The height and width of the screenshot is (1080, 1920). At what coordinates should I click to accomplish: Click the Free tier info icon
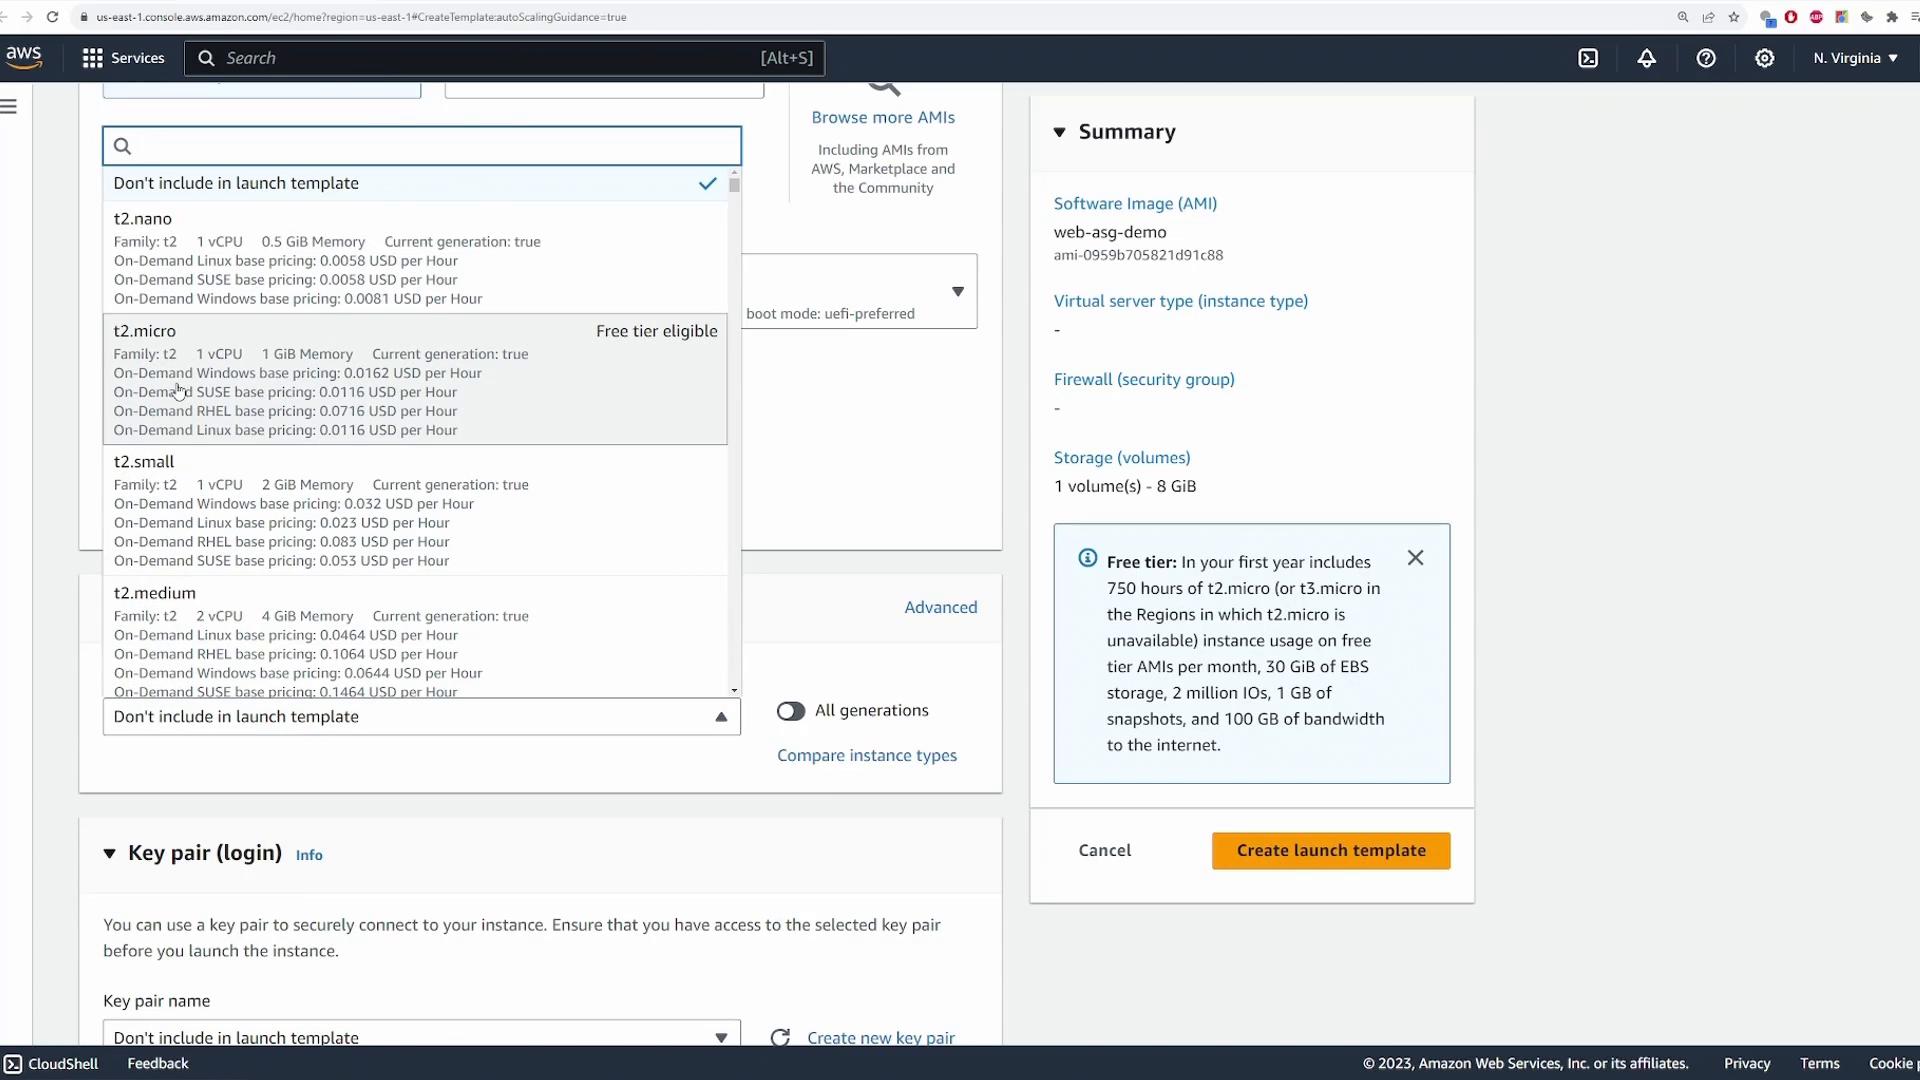pos(1088,558)
